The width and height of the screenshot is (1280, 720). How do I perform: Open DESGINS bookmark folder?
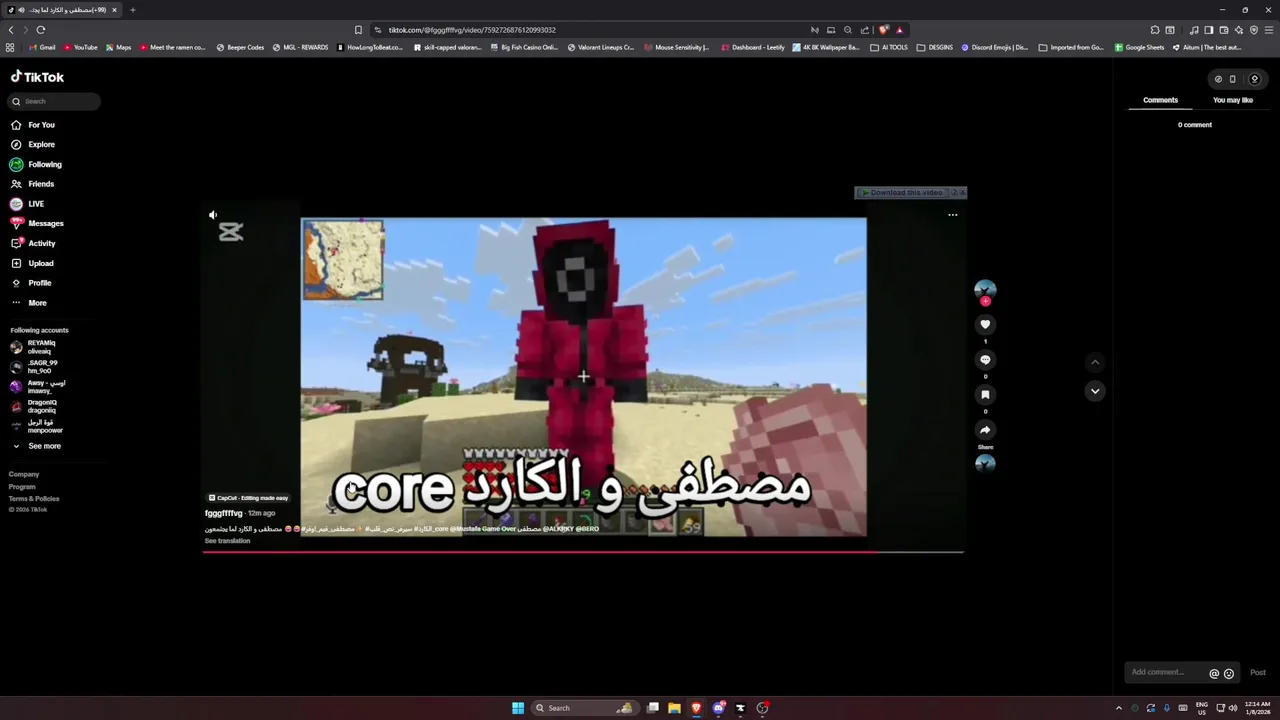coord(935,47)
